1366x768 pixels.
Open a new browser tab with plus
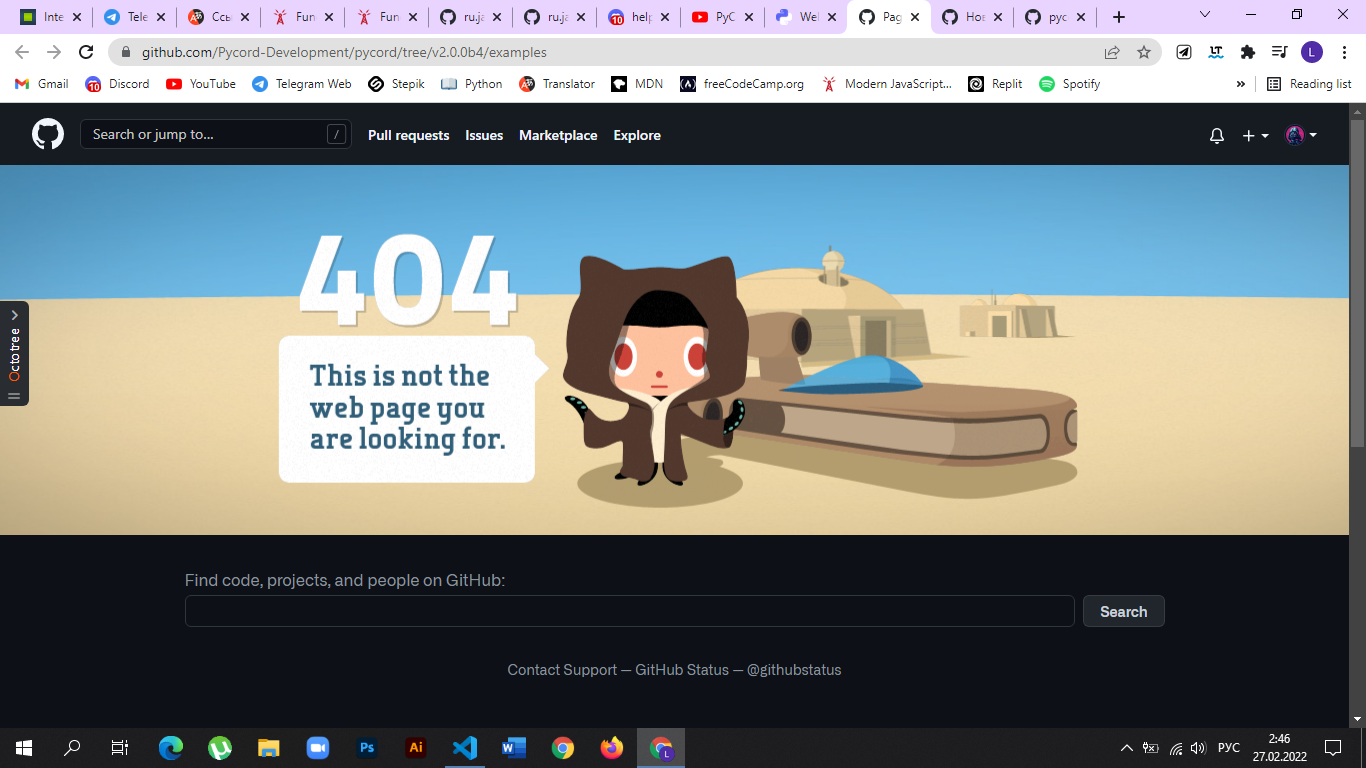click(1119, 17)
